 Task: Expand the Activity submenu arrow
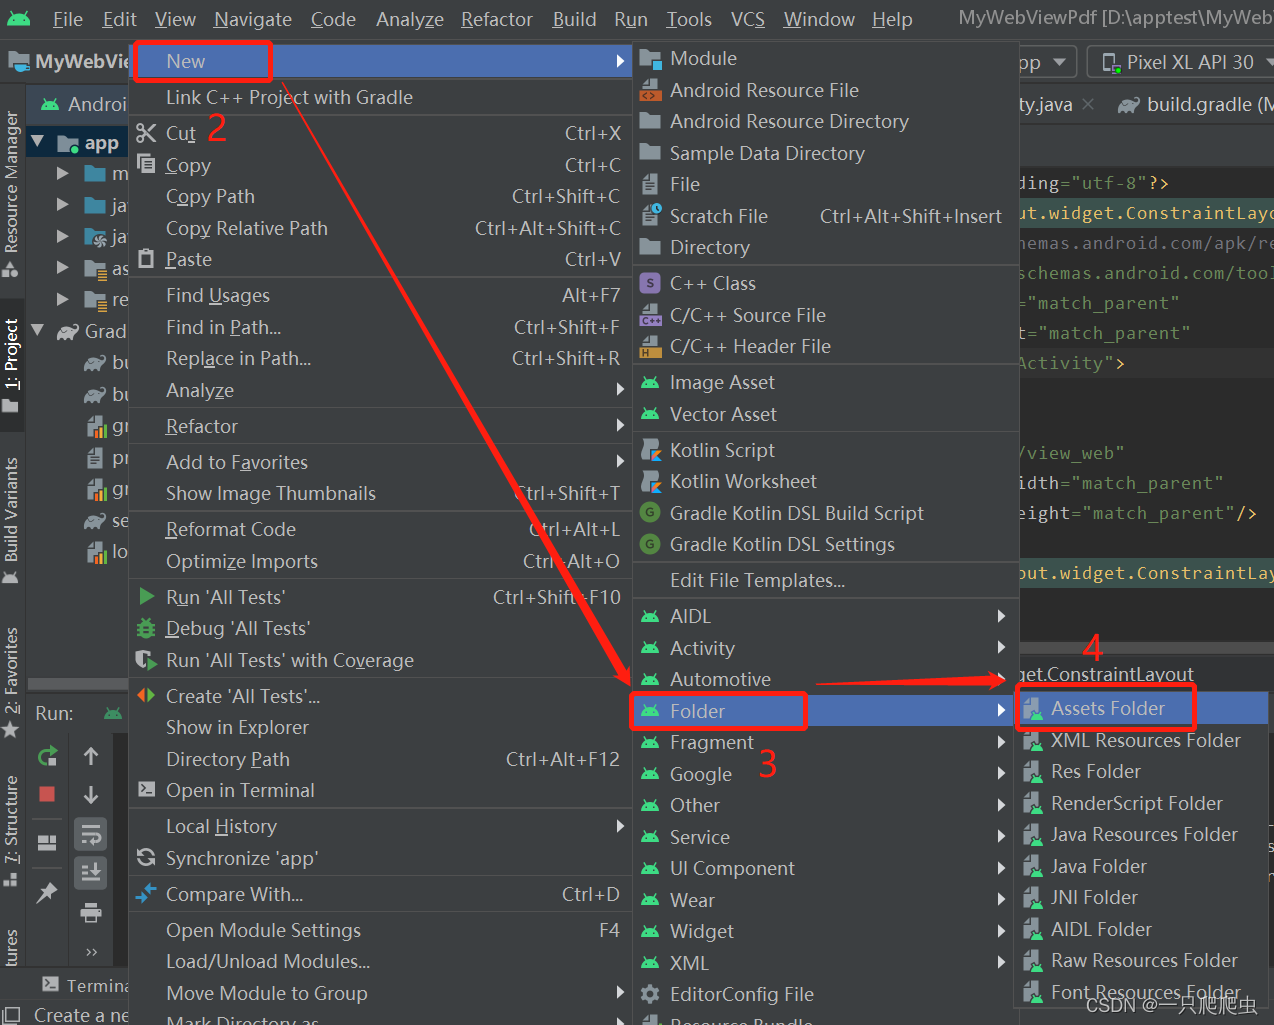click(x=1001, y=648)
